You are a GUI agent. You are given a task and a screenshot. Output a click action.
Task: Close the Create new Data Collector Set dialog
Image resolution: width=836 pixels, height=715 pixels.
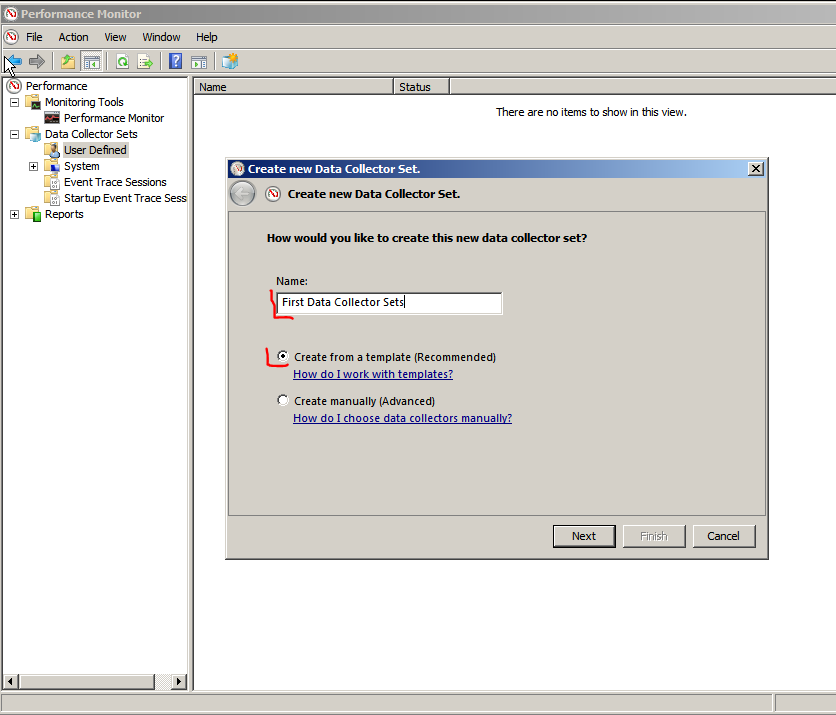(x=755, y=169)
